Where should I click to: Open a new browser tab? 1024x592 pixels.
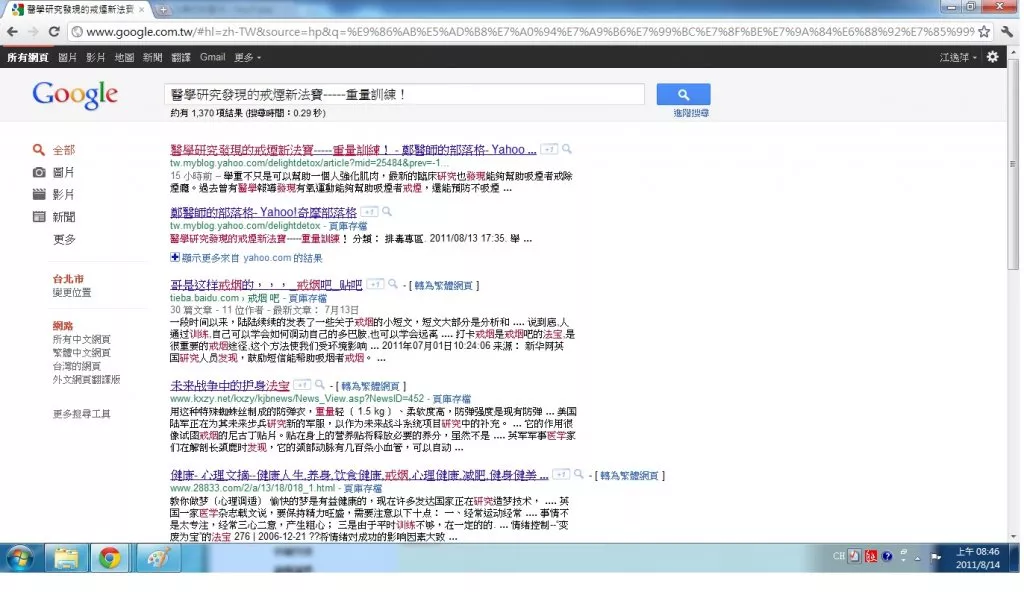pyautogui.click(x=163, y=9)
